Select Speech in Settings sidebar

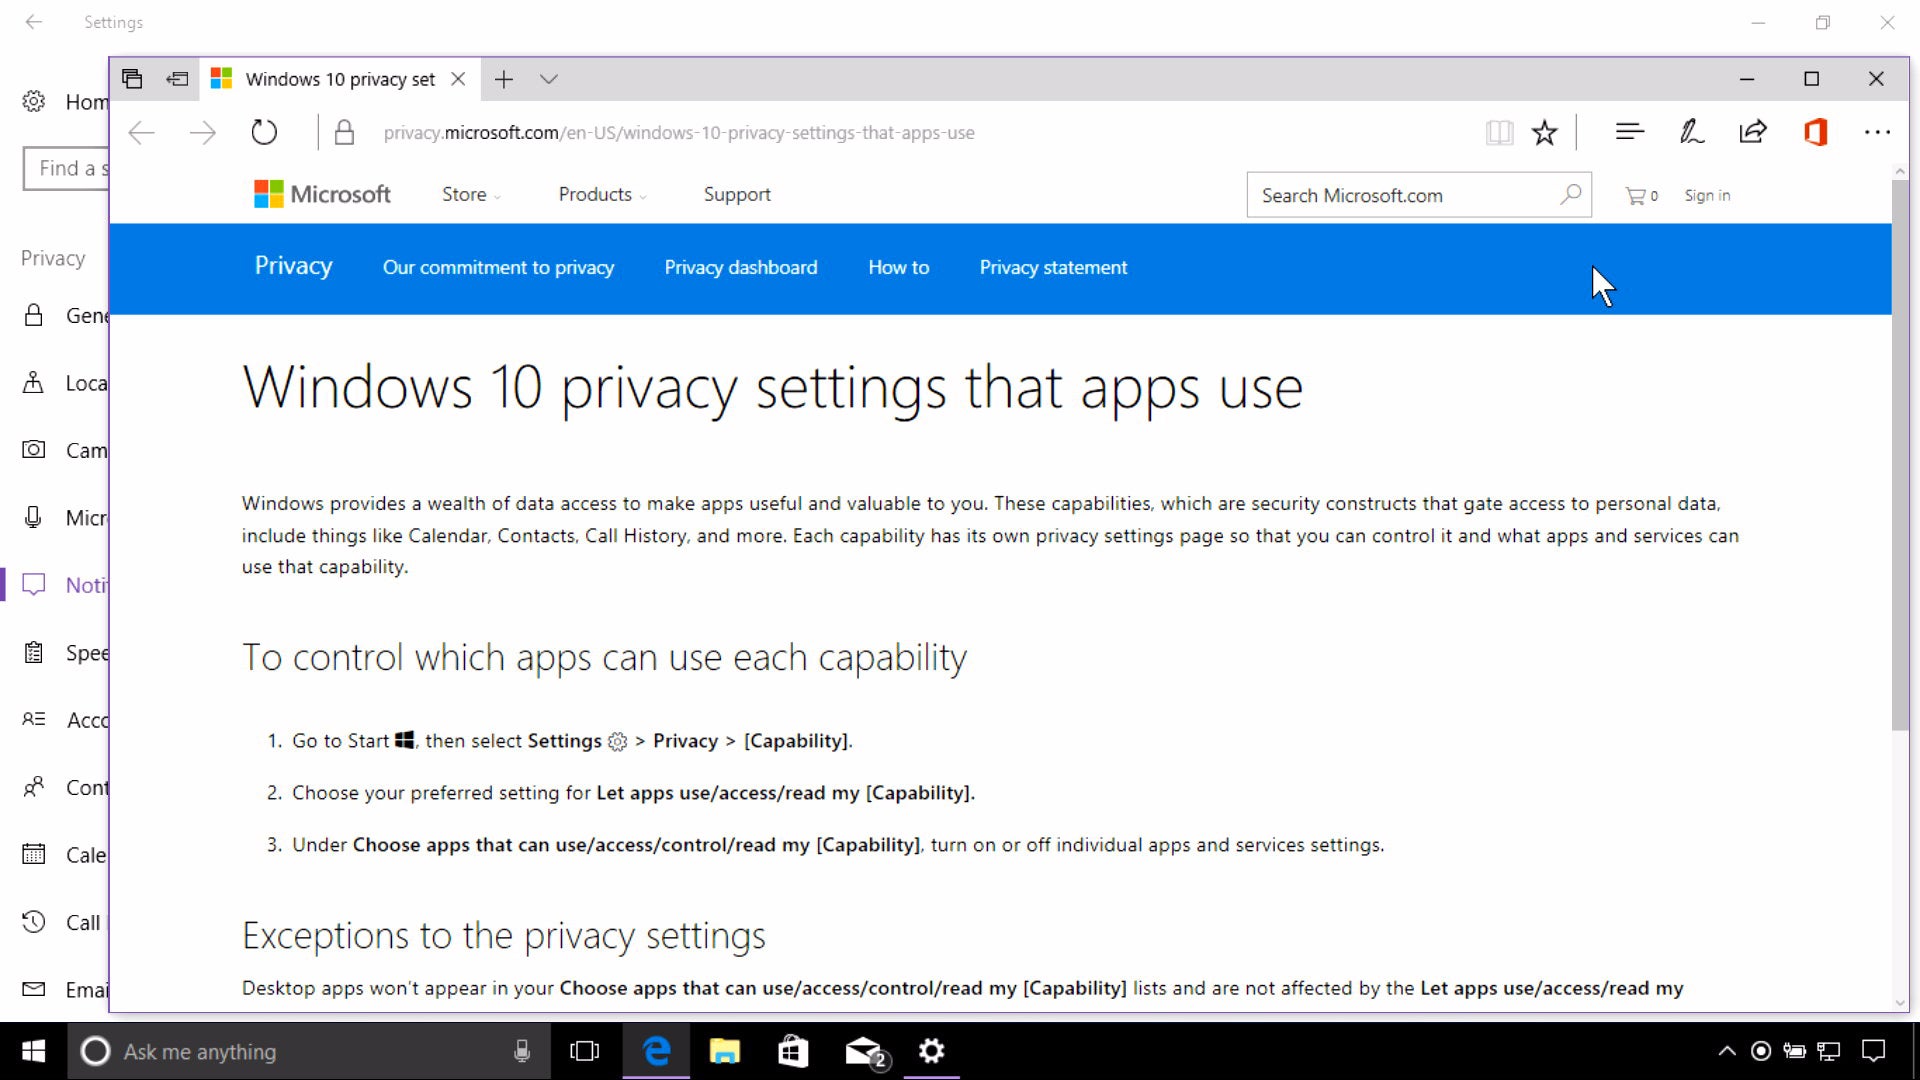[65, 653]
